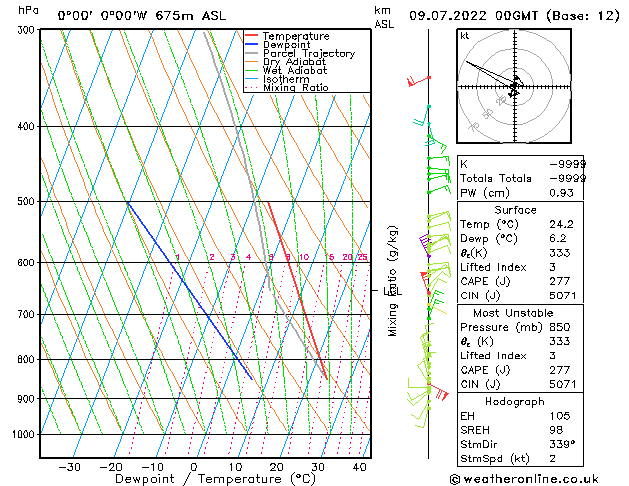This screenshot has width=629, height=486.
Task: Click the Most Unstable CIN (J) label
Action: 480,385
